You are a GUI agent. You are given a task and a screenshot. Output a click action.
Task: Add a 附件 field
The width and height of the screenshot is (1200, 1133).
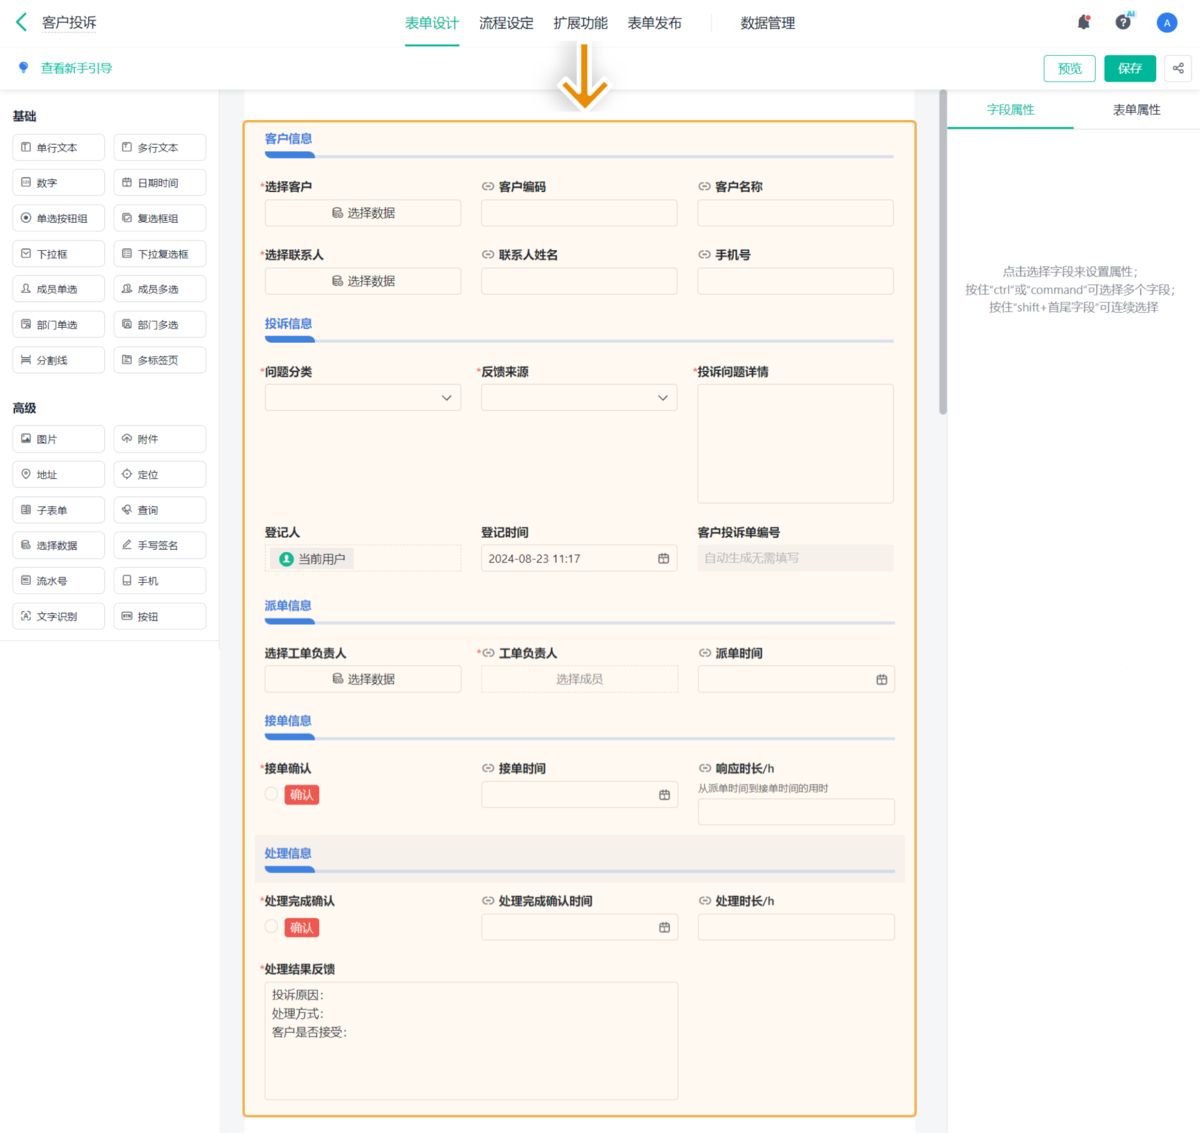pyautogui.click(x=160, y=439)
